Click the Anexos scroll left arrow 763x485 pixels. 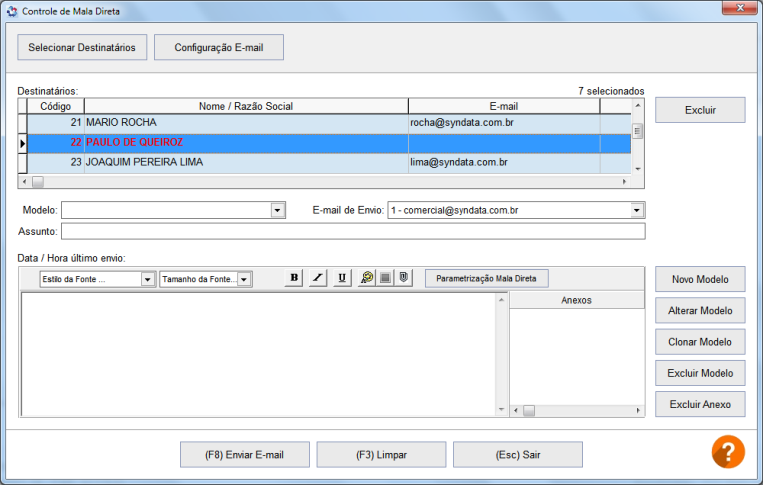tap(516, 411)
